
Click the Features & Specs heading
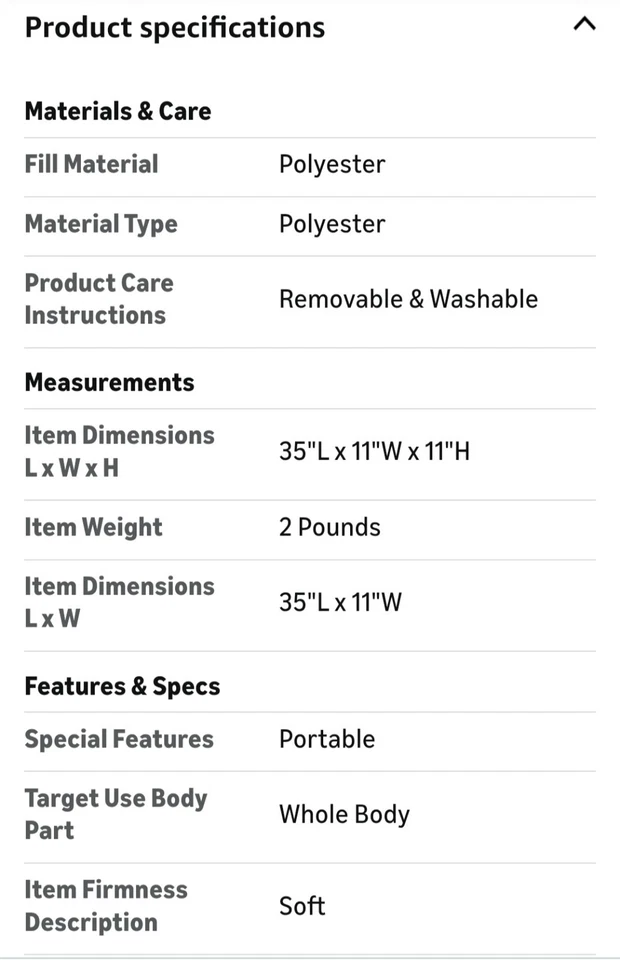pyautogui.click(x=122, y=686)
